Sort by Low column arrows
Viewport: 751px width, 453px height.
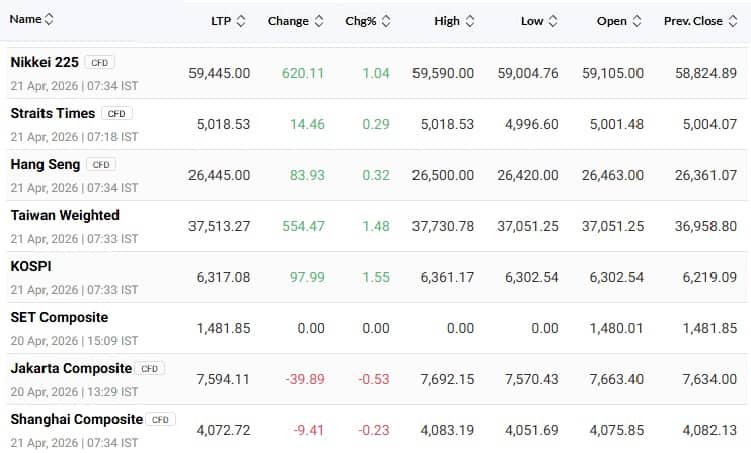(x=553, y=21)
